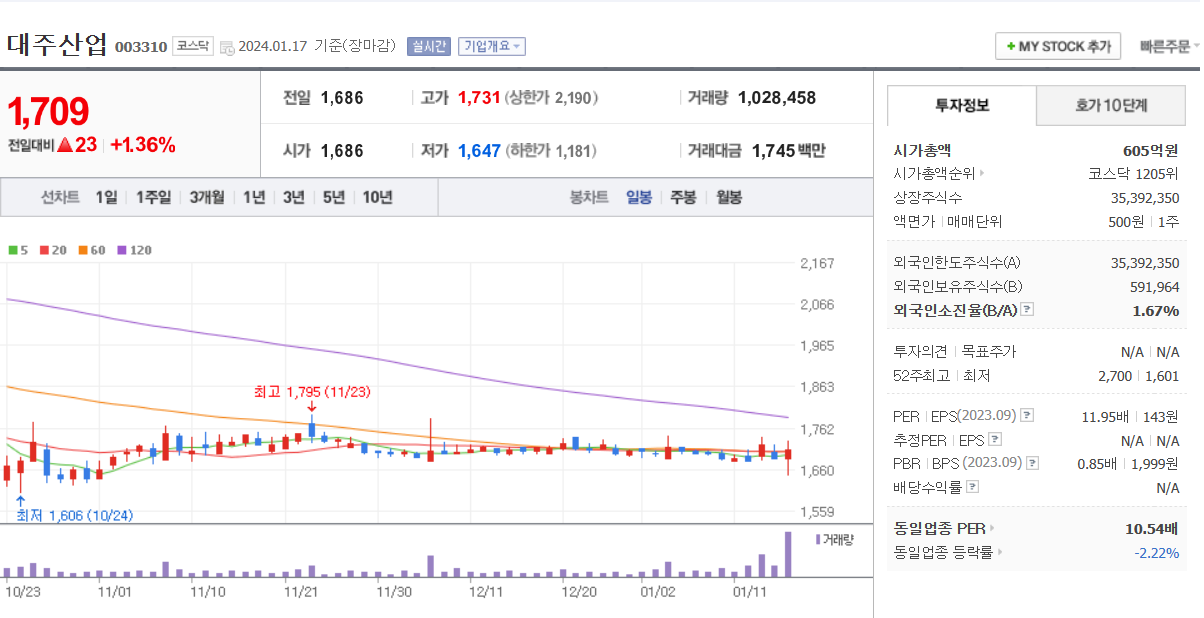Viewport: 1204px width, 618px height.
Task: Select 3년 line chart period
Action: tap(293, 197)
